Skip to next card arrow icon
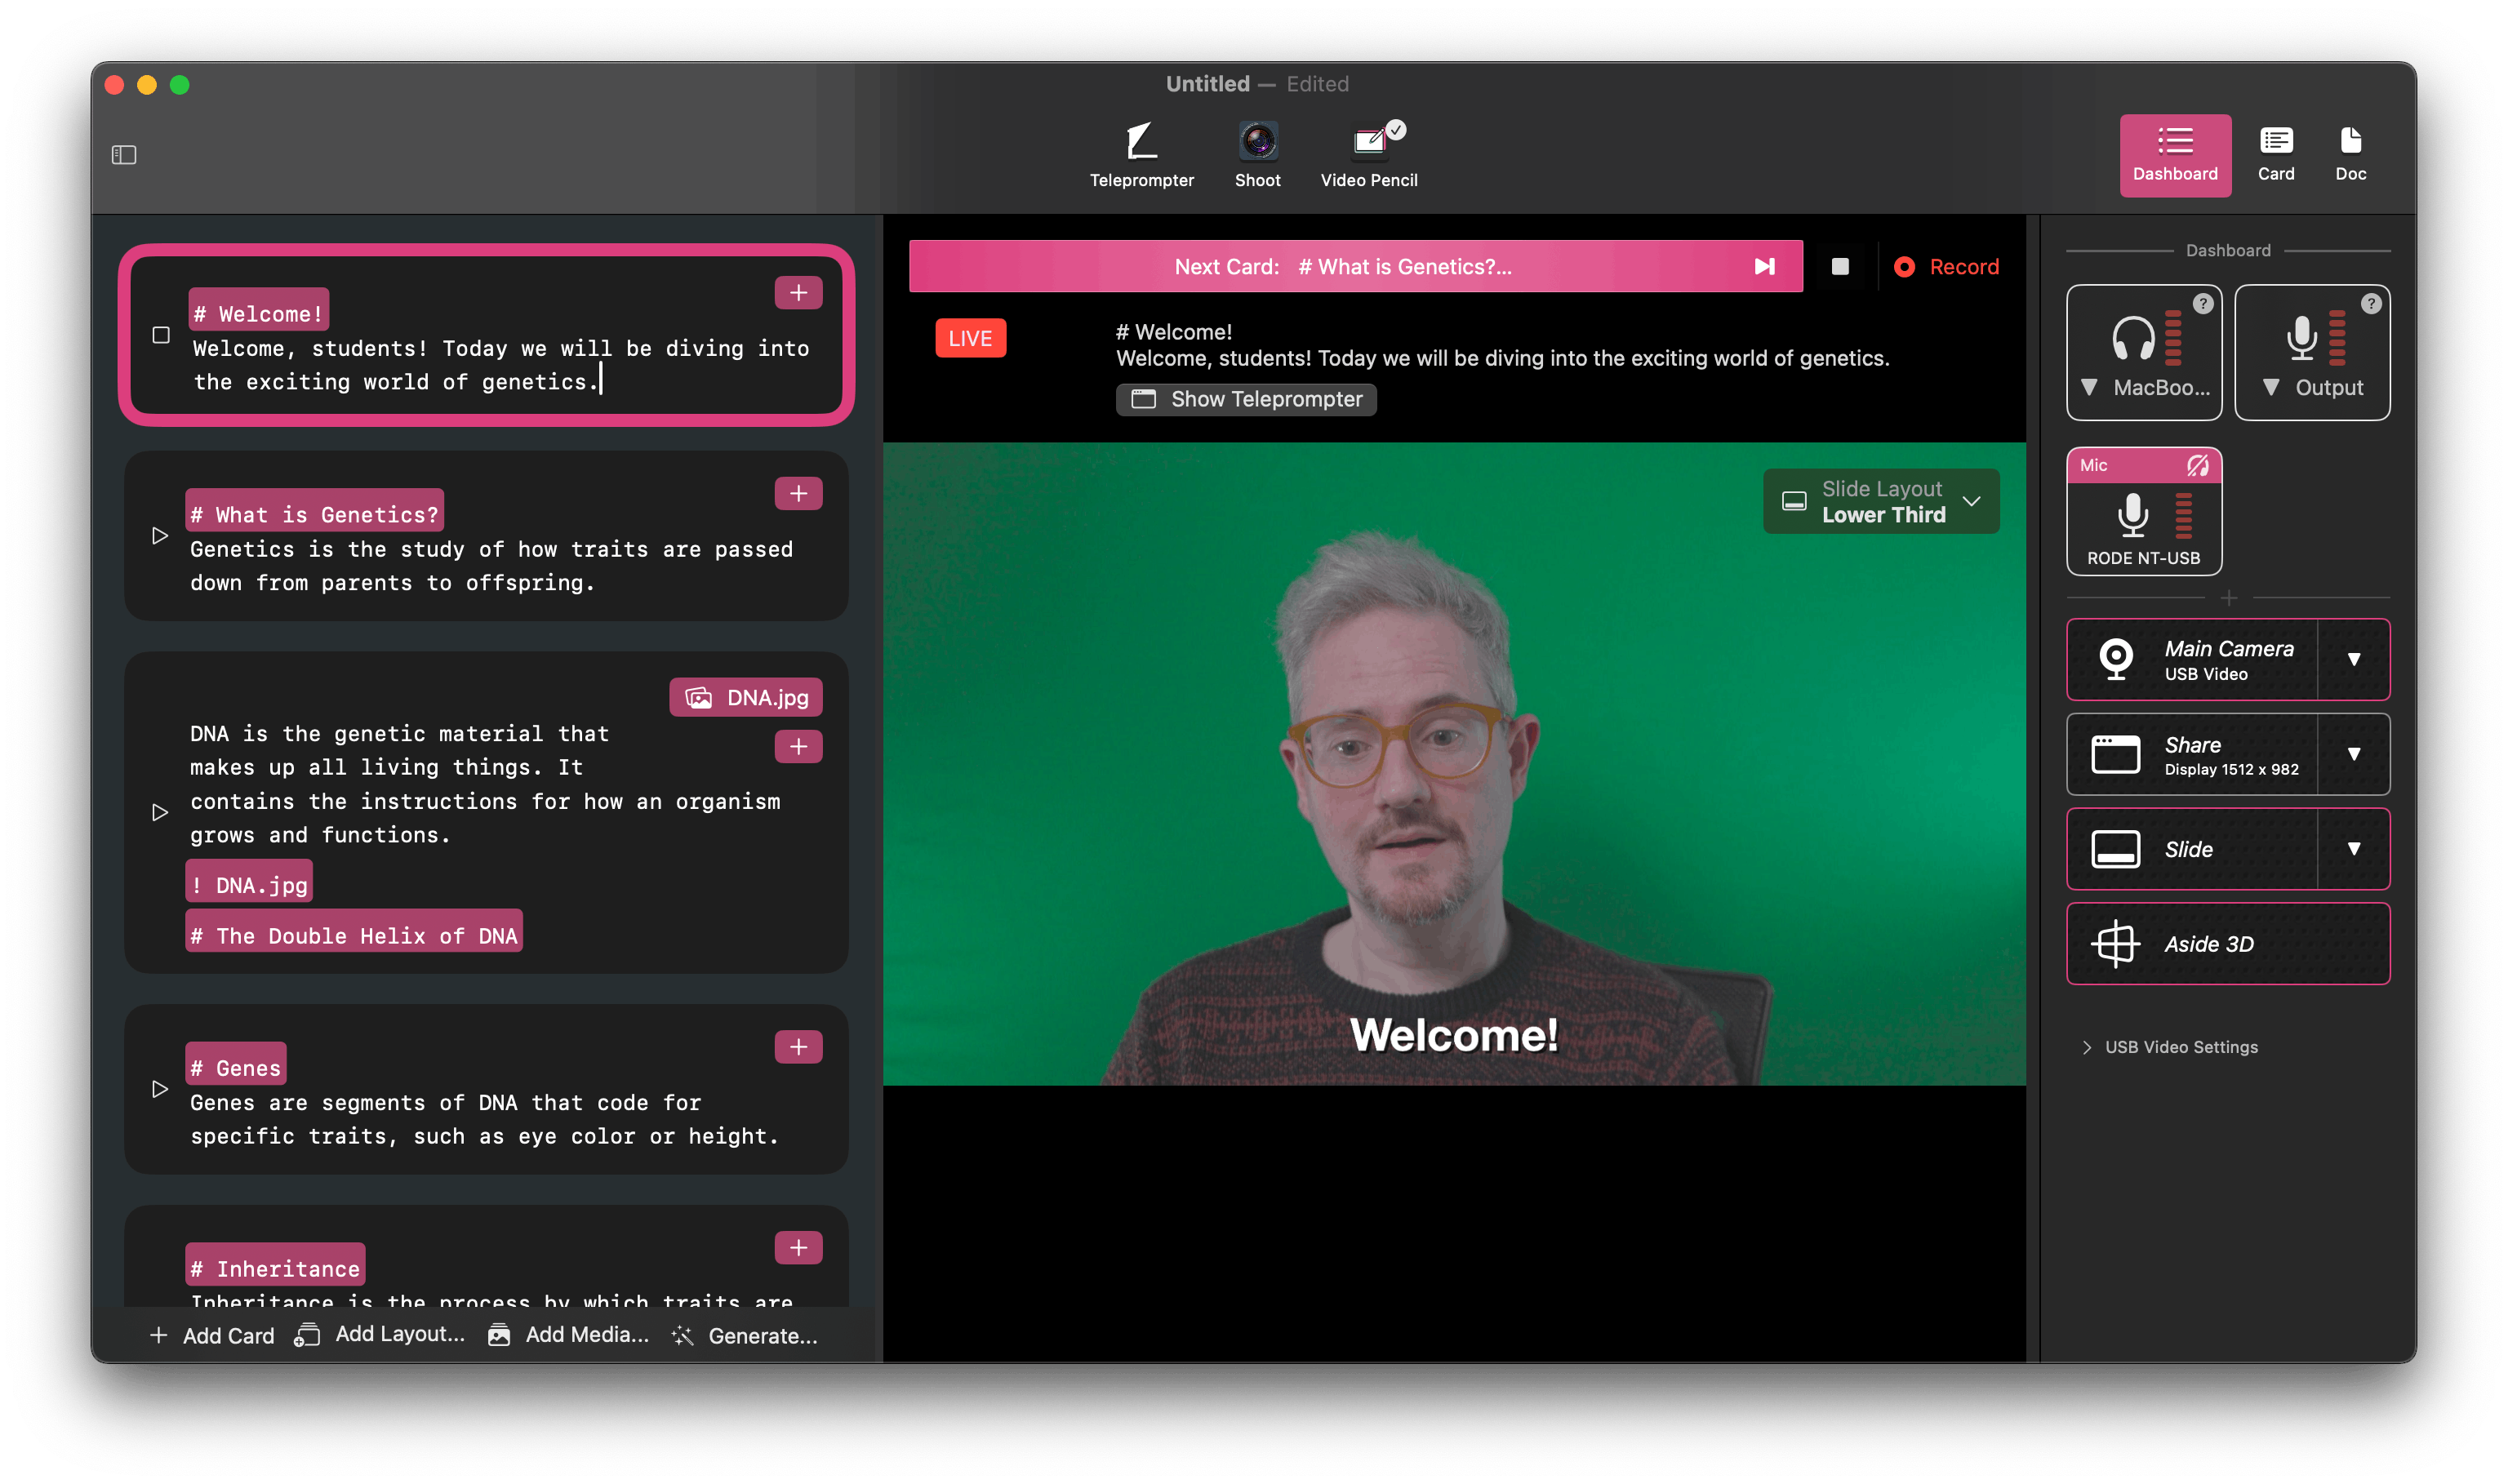 click(1764, 267)
